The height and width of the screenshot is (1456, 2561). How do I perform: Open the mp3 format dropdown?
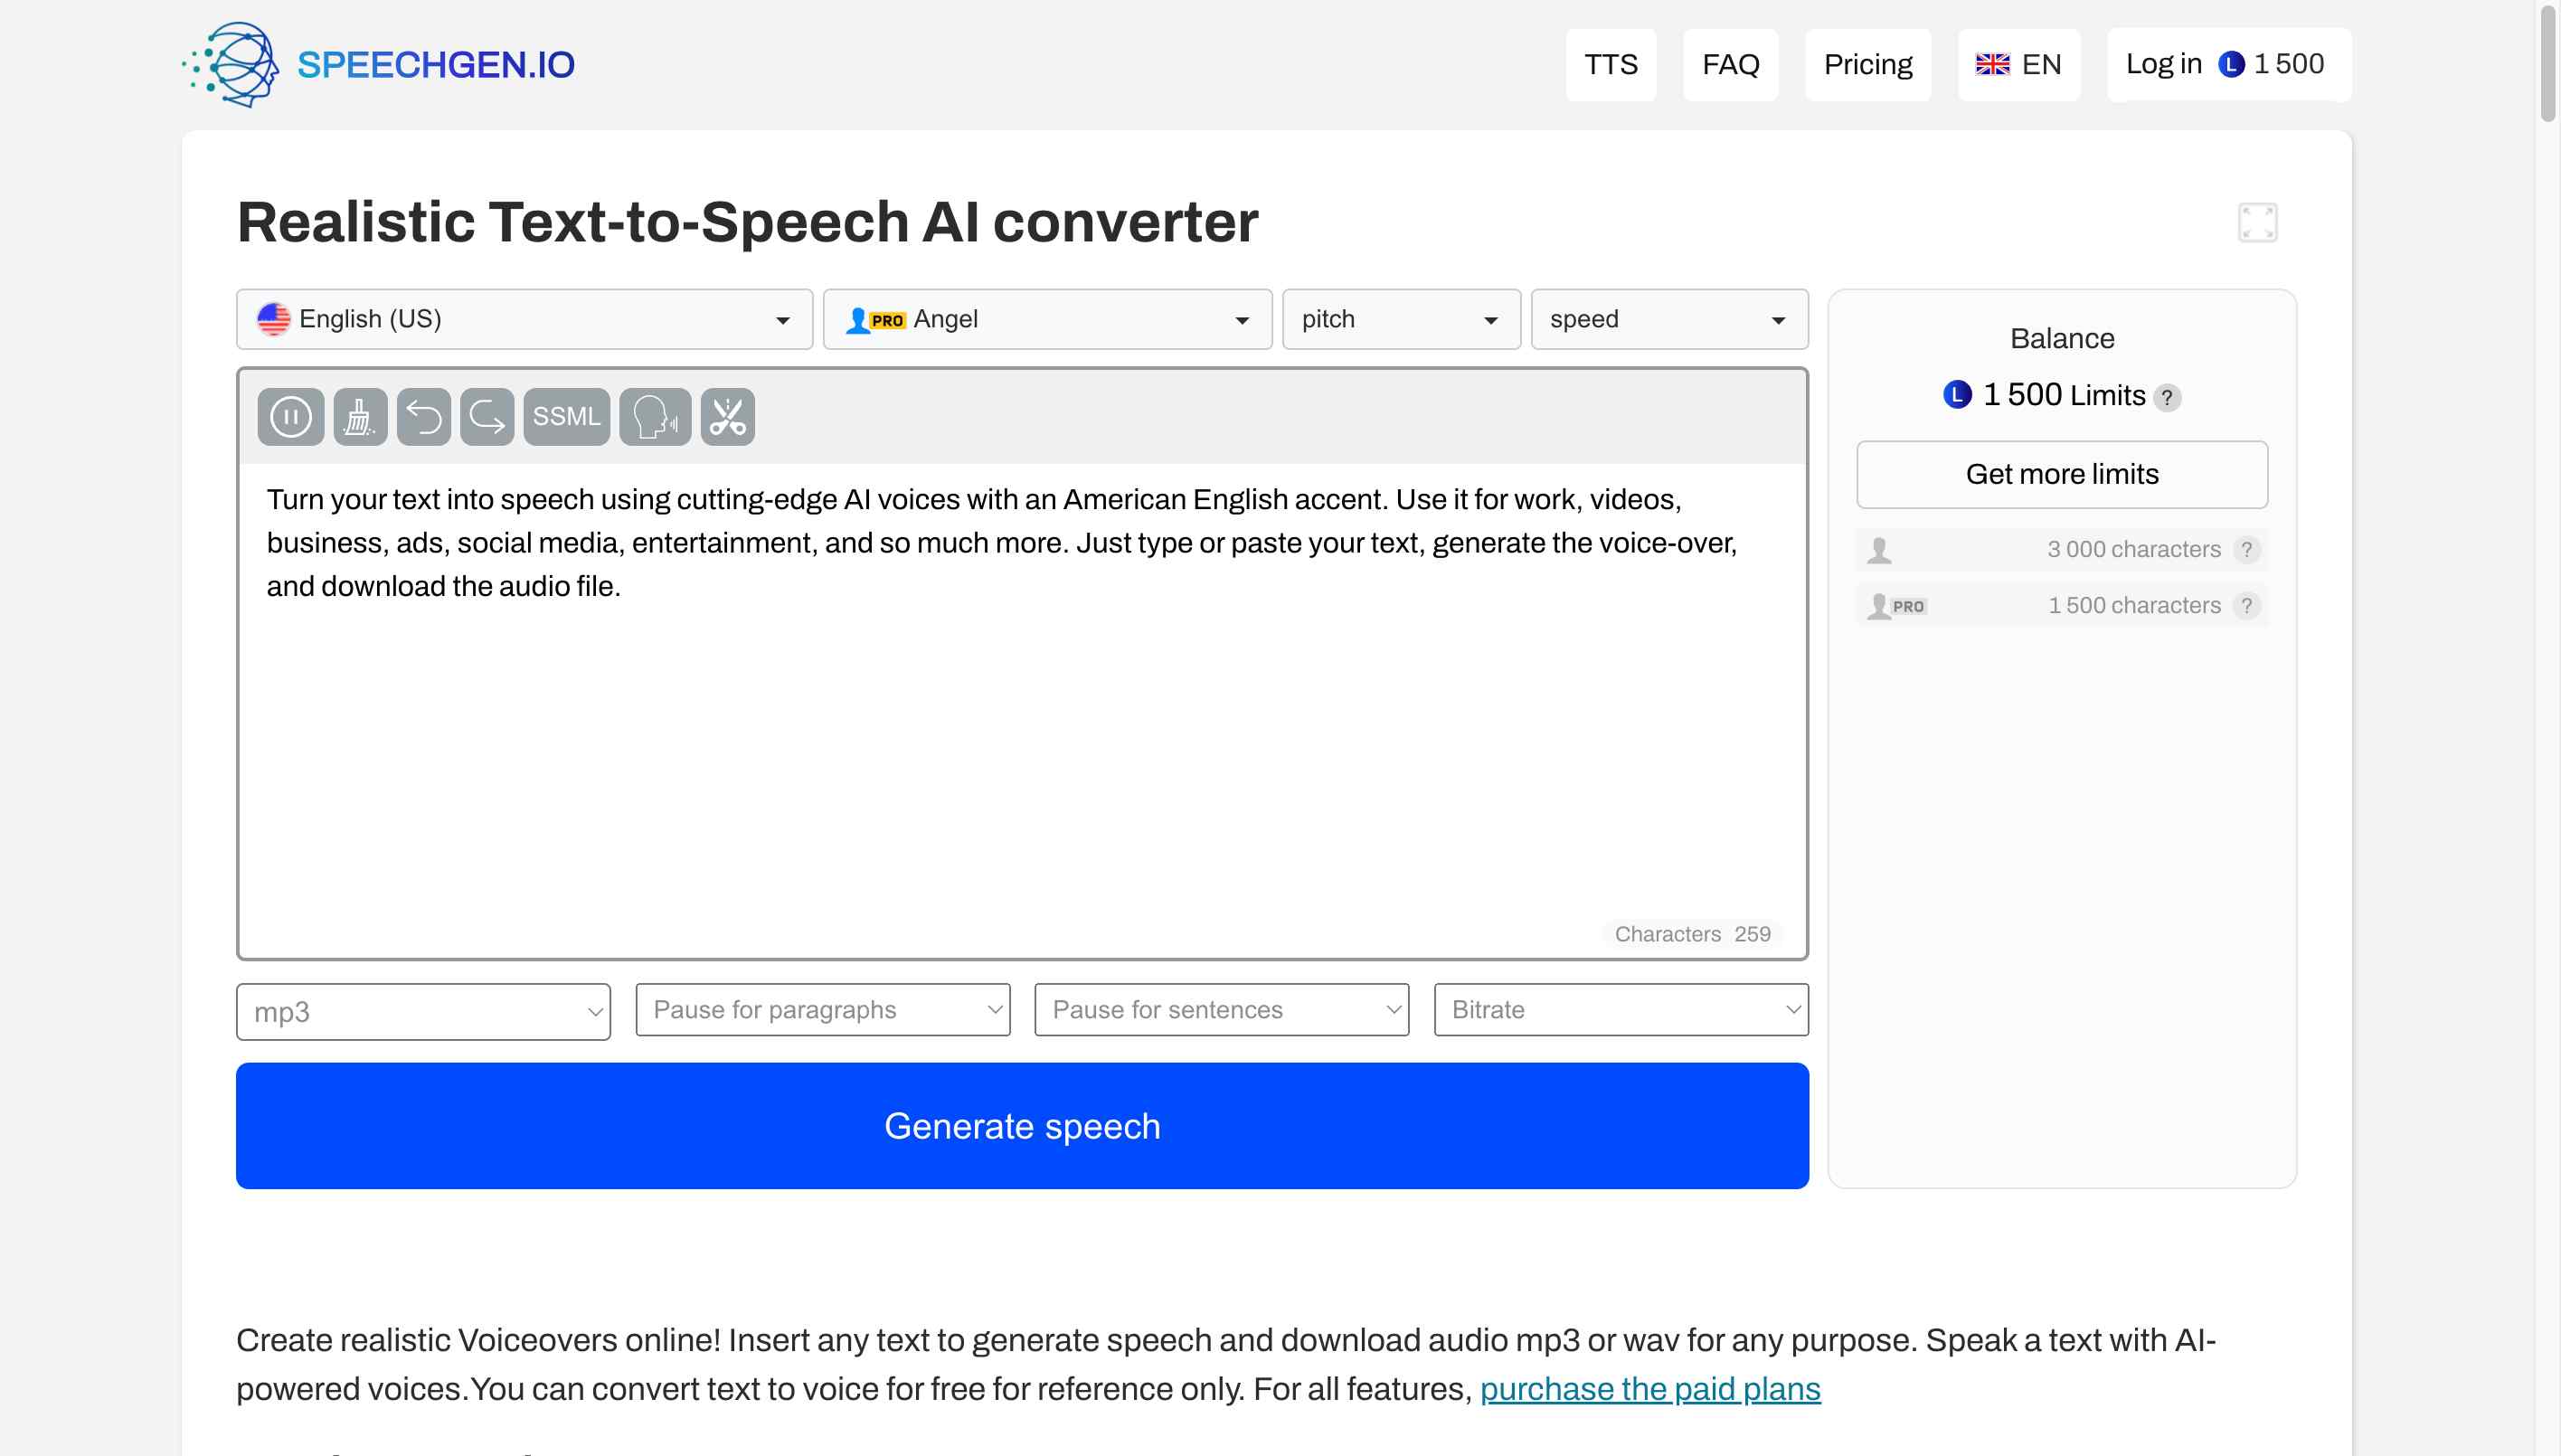pos(423,1012)
